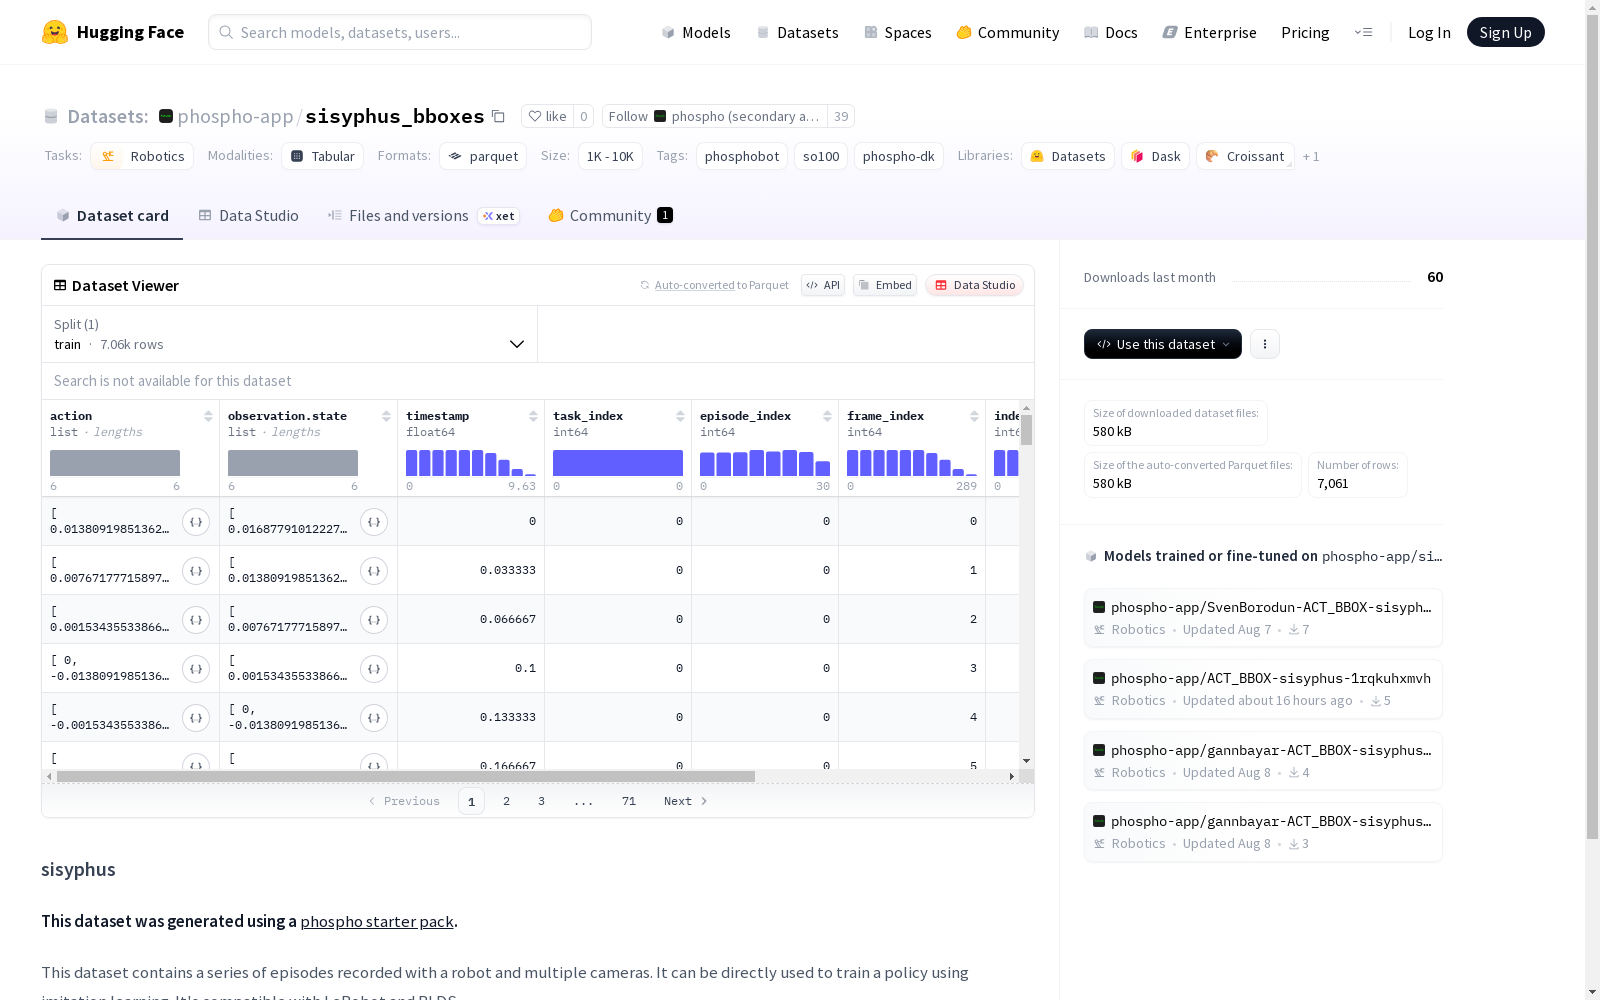This screenshot has width=1600, height=1000.
Task: Open the three-dot dataset options menu
Action: click(x=1265, y=344)
